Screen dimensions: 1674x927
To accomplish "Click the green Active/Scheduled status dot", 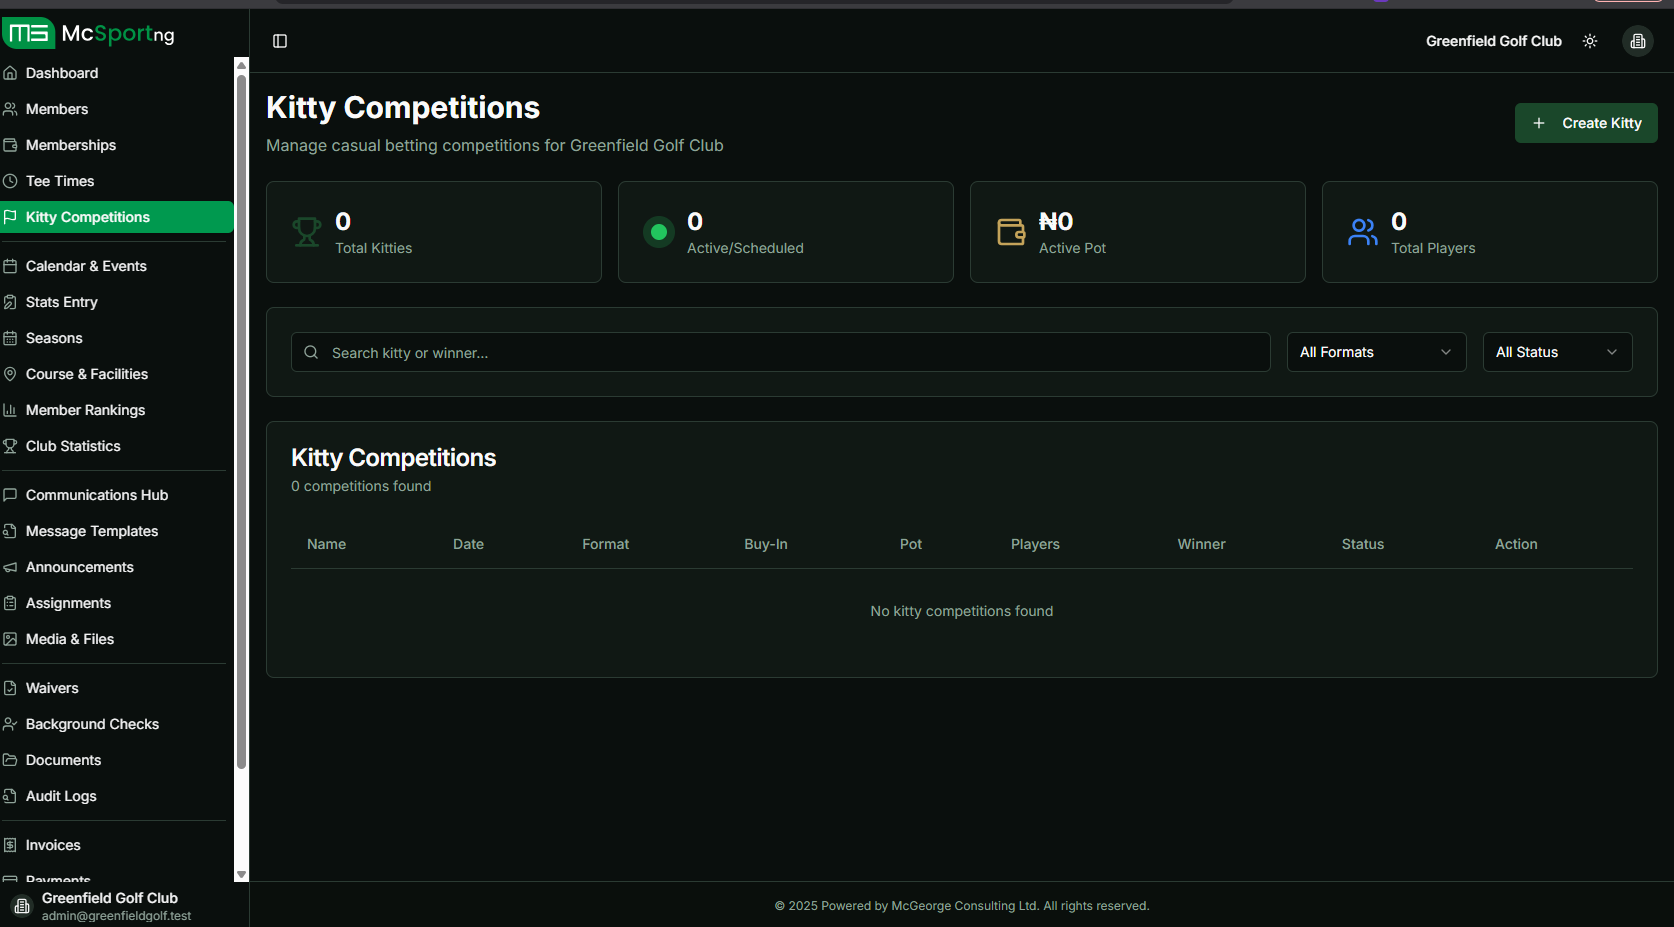I will [x=659, y=232].
